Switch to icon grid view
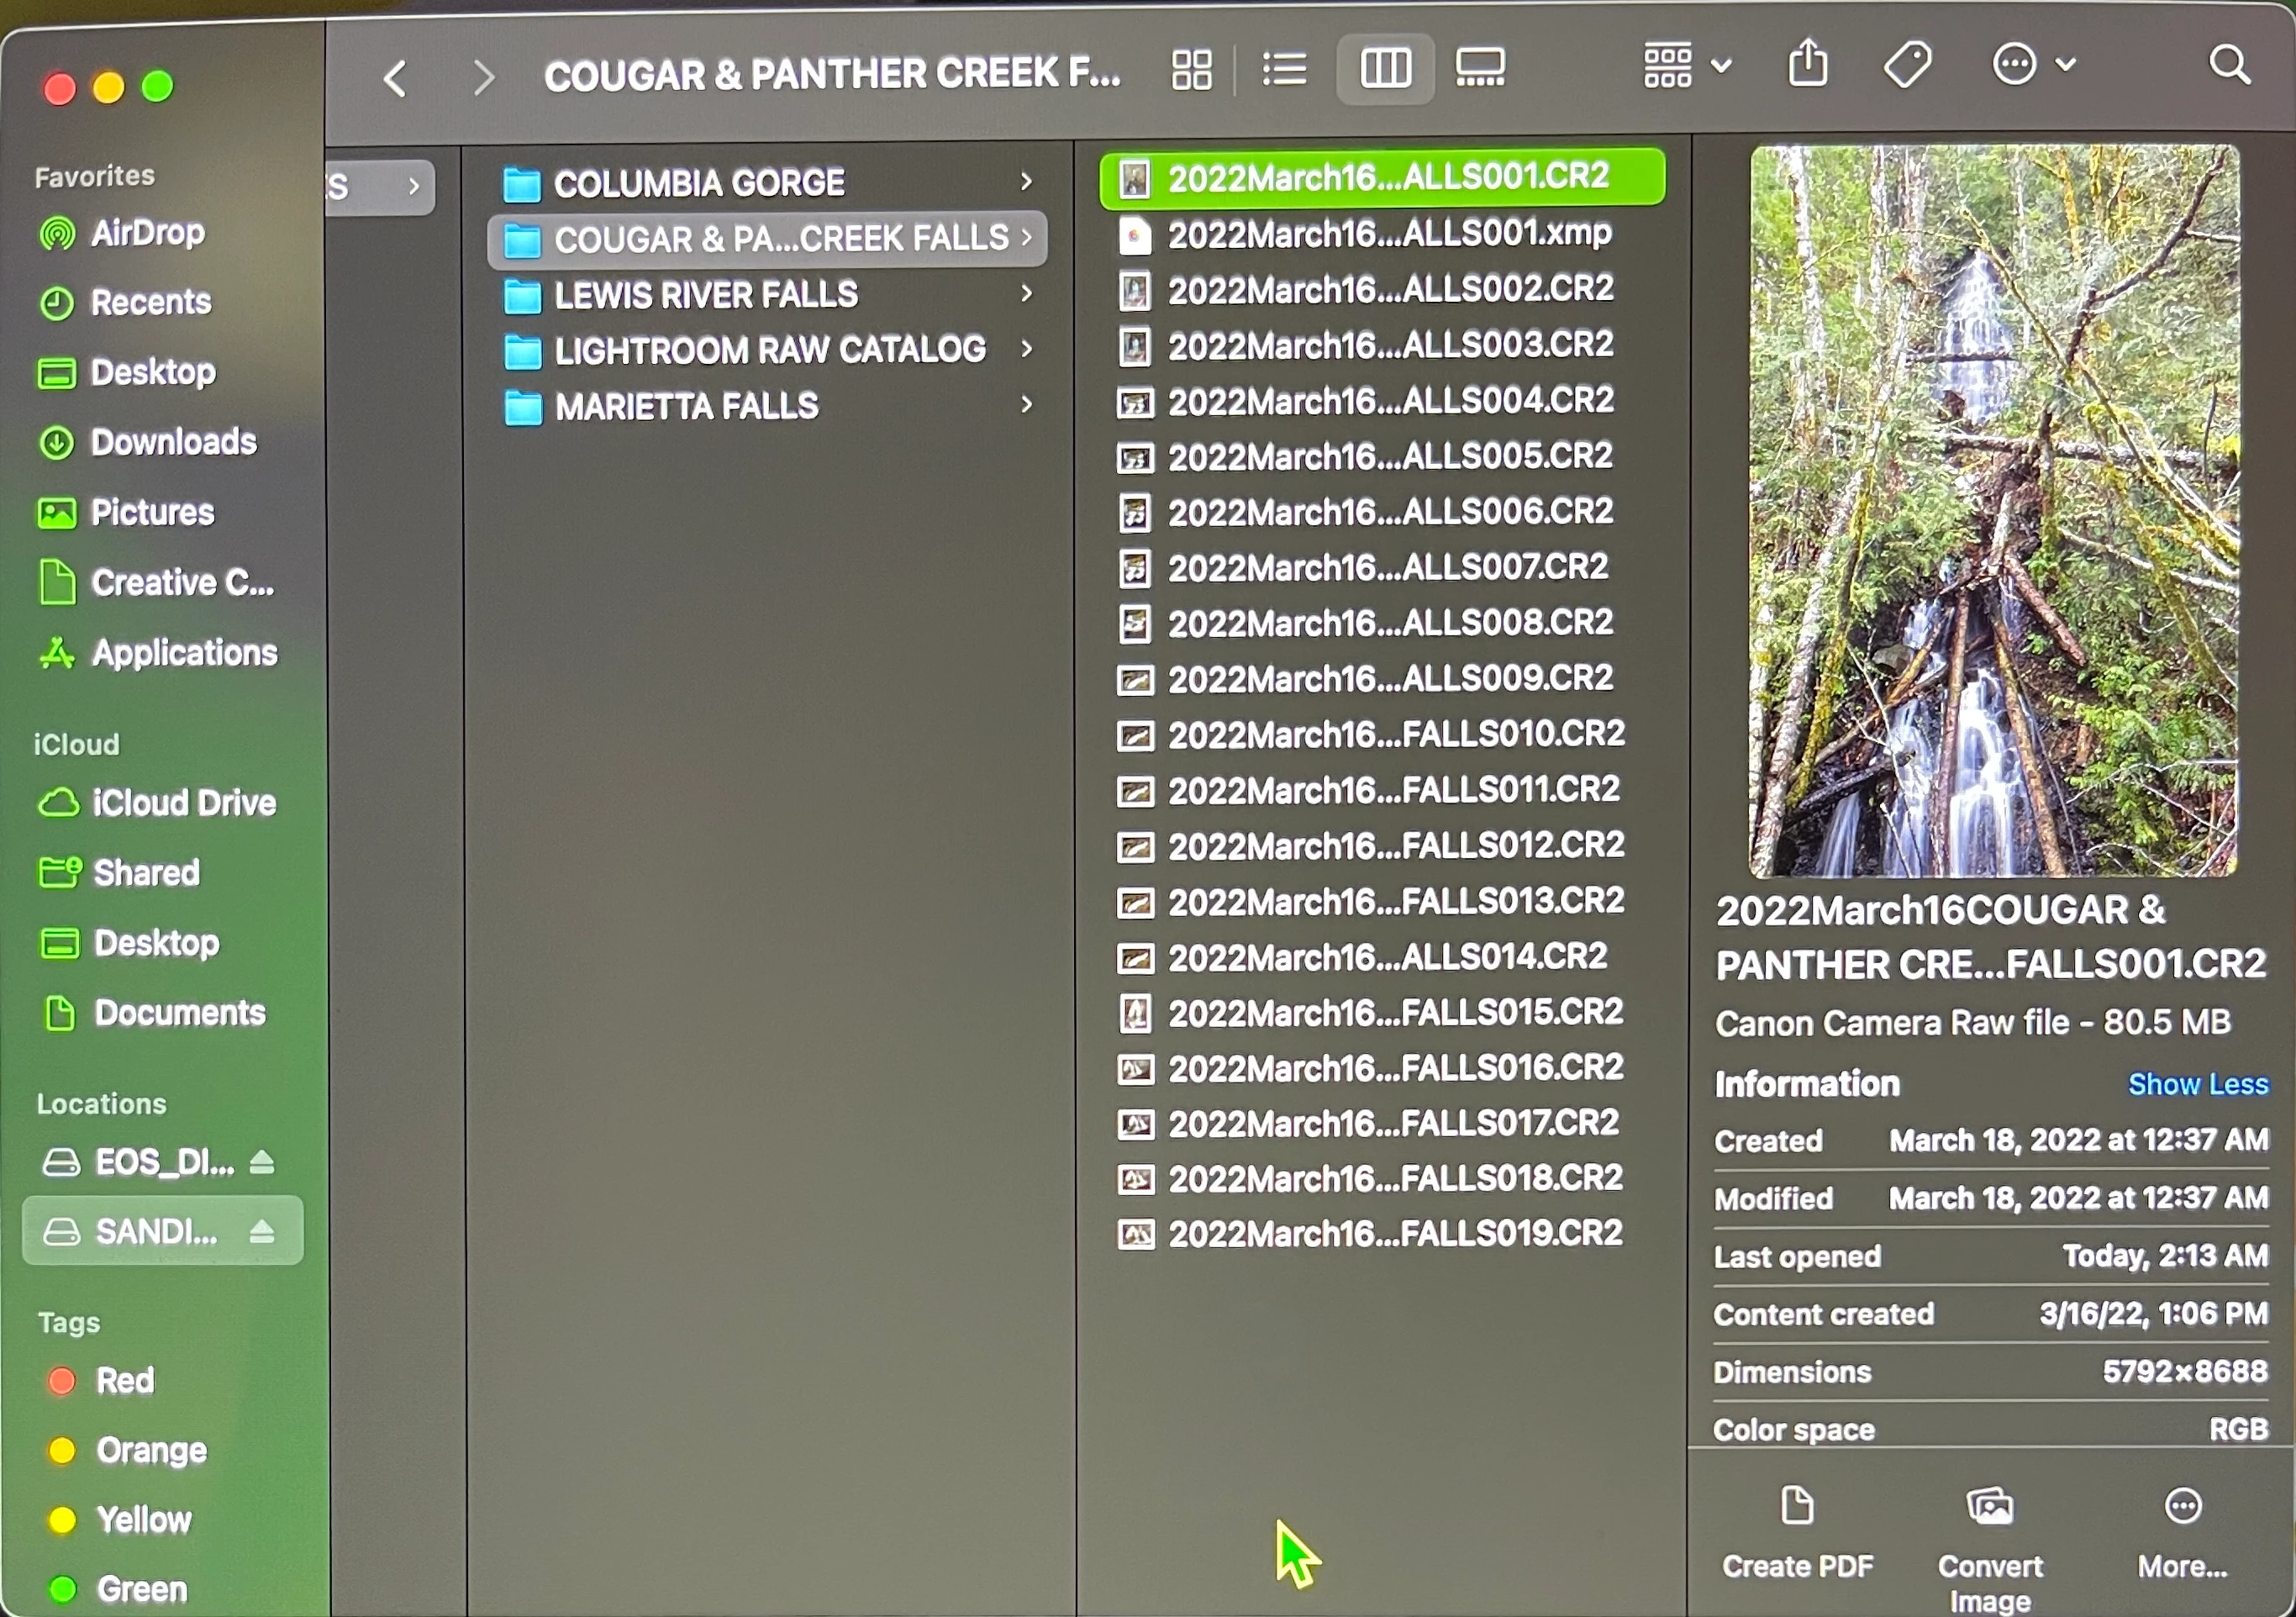The height and width of the screenshot is (1617, 2296). pyautogui.click(x=1191, y=70)
